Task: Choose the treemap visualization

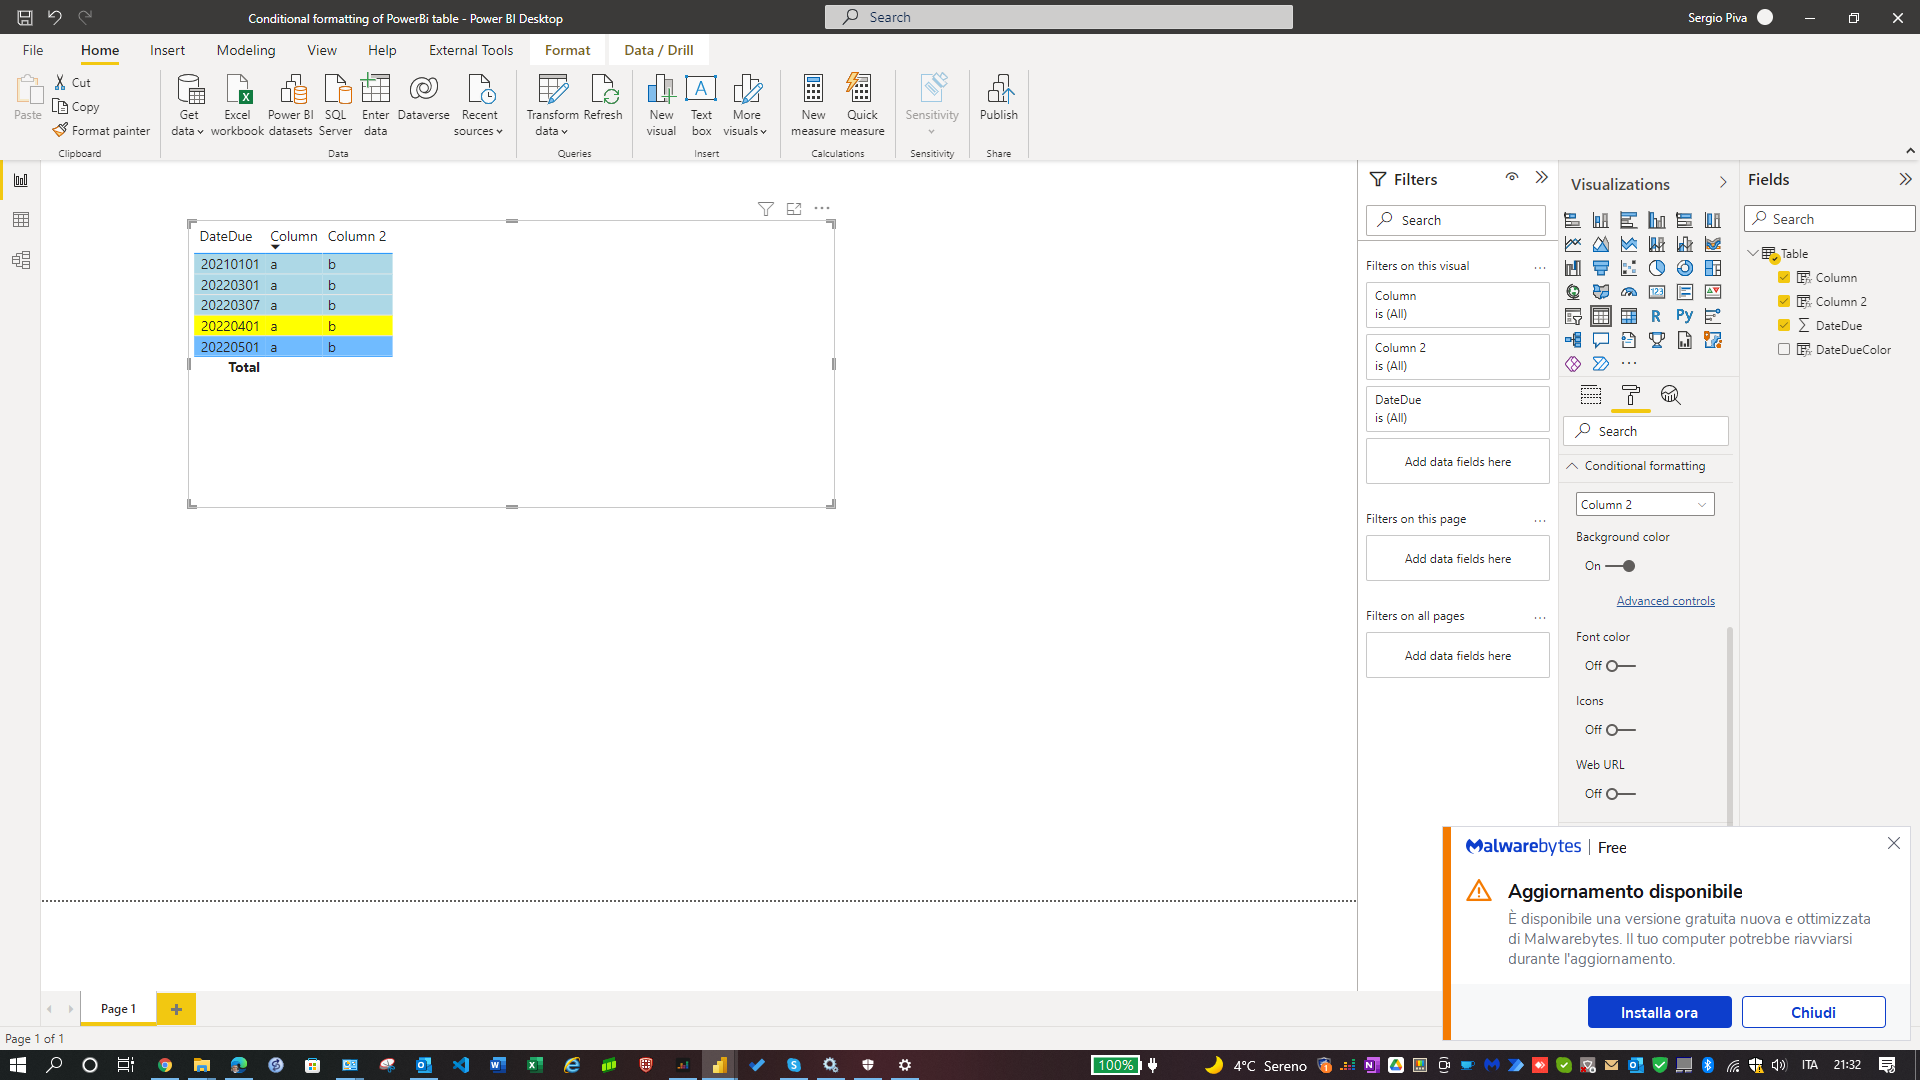Action: click(x=1713, y=268)
